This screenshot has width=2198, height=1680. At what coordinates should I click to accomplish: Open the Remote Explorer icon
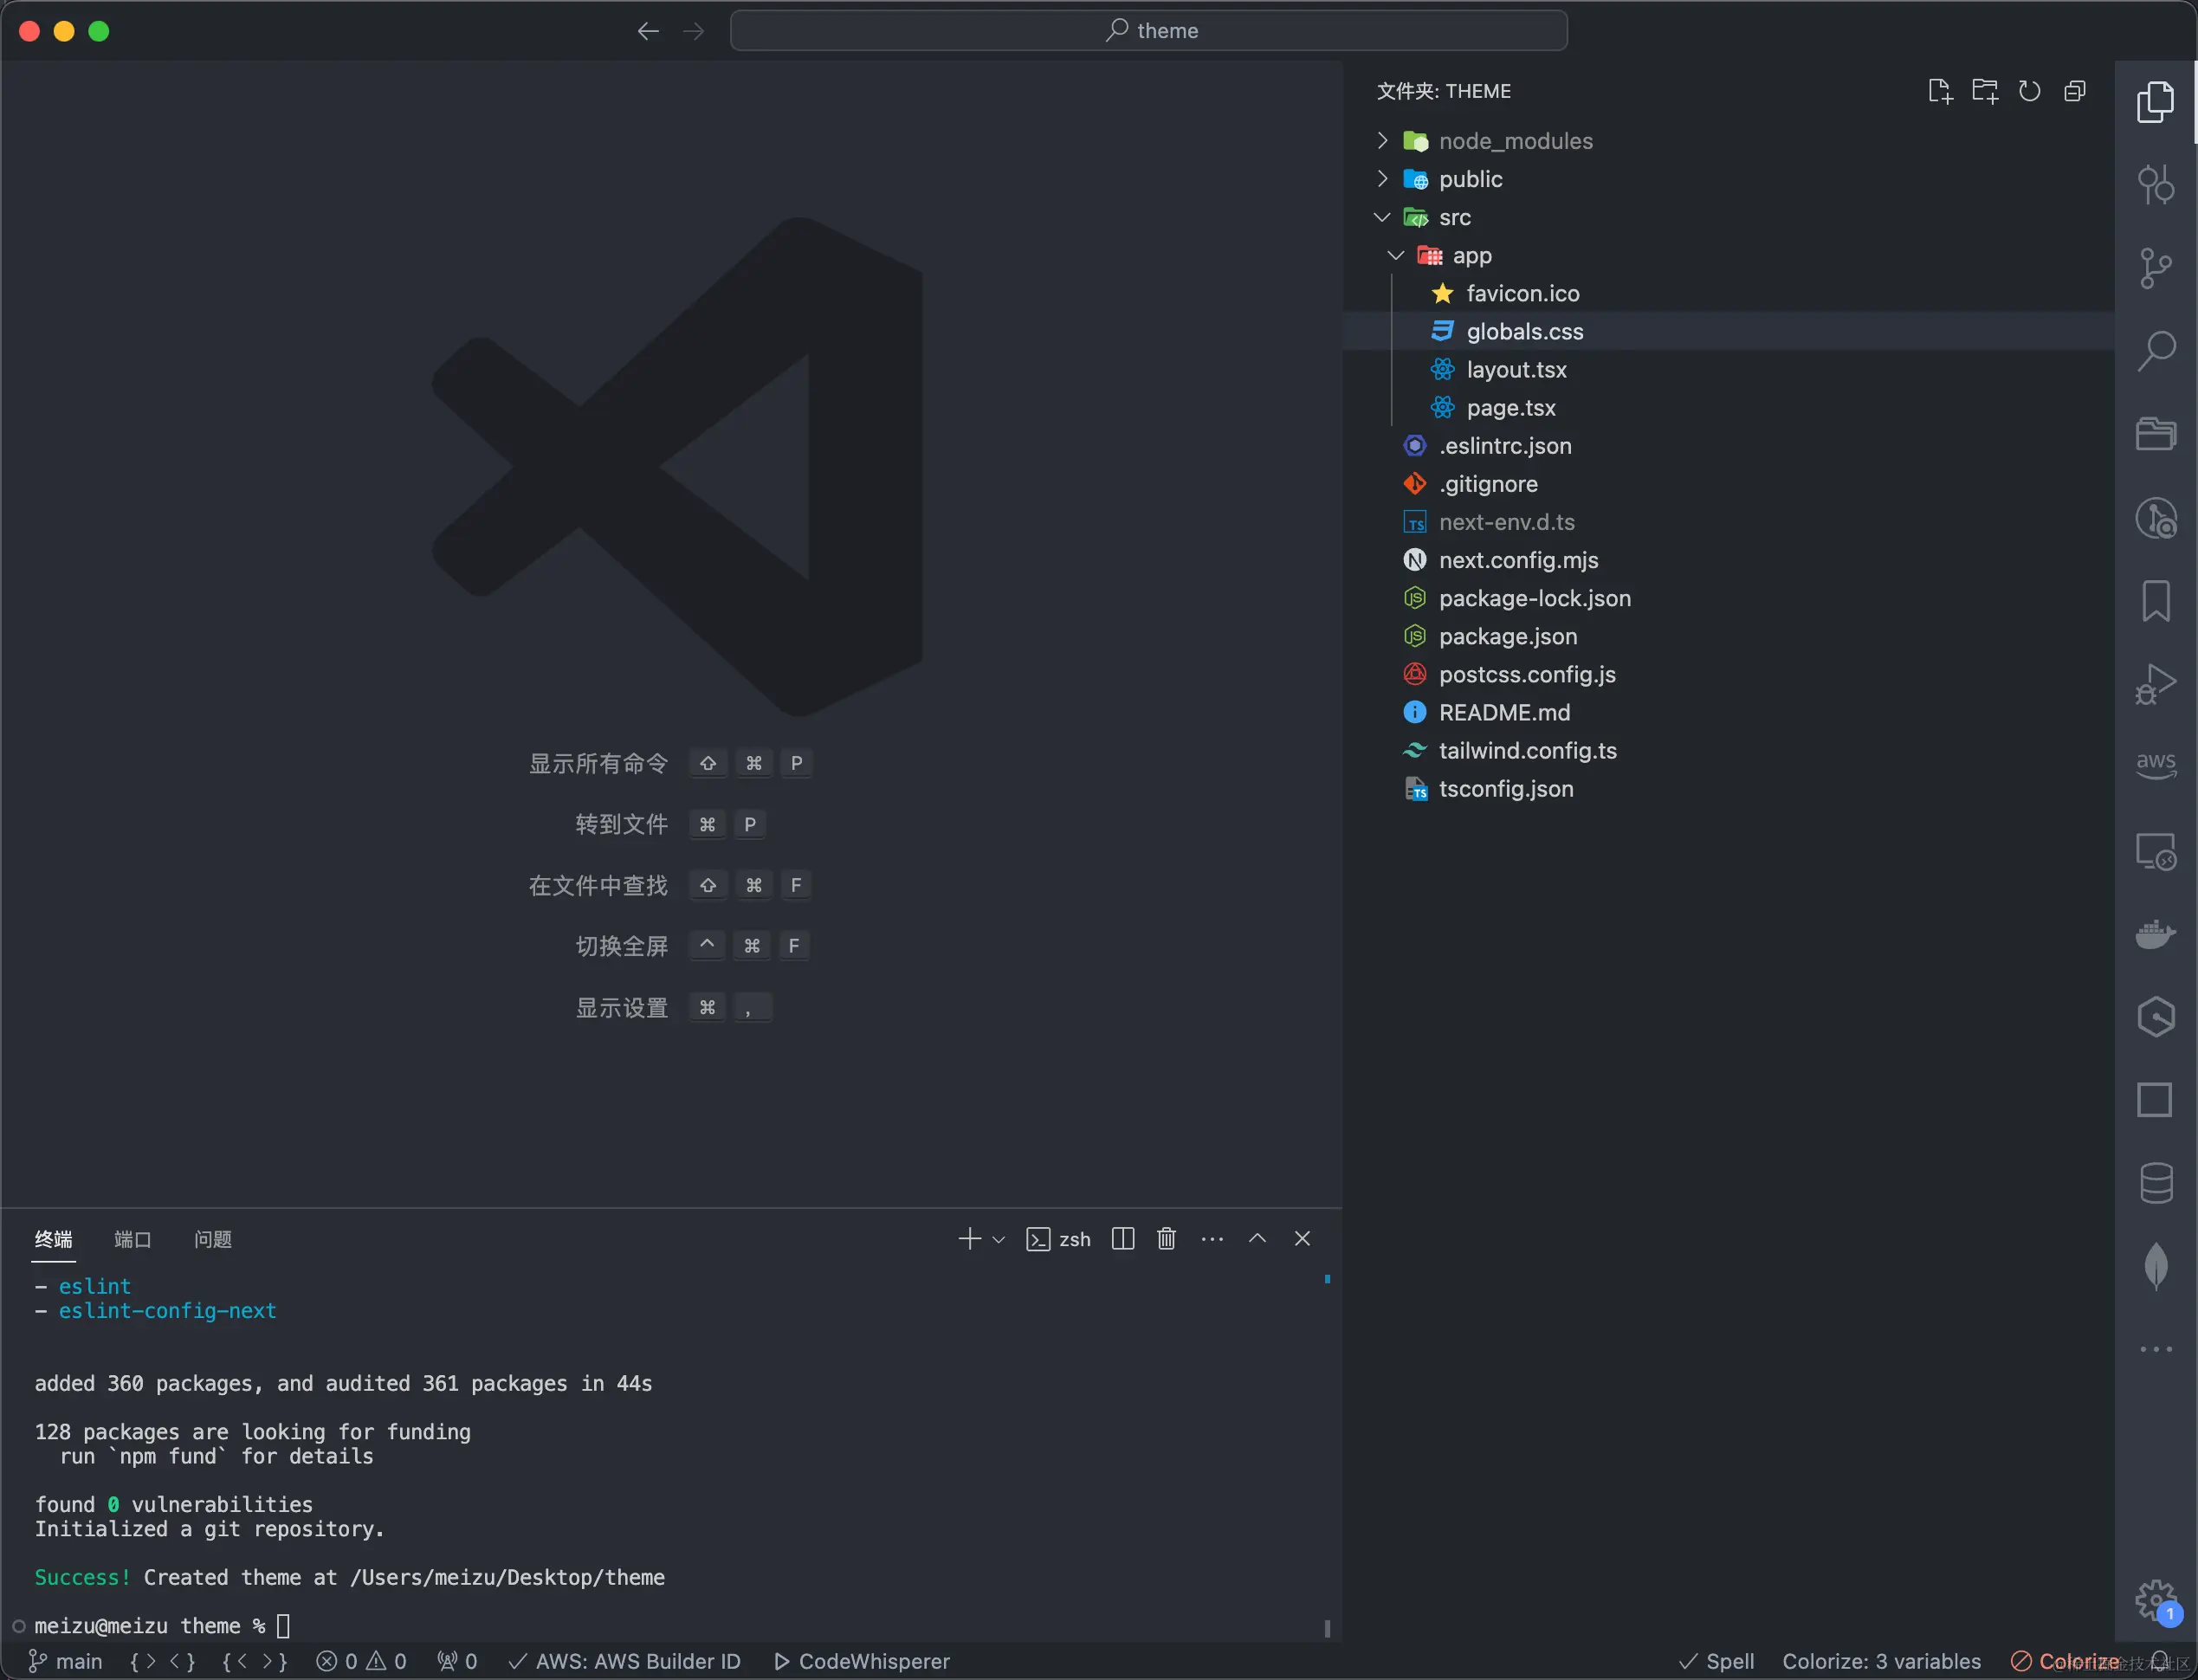2155,851
